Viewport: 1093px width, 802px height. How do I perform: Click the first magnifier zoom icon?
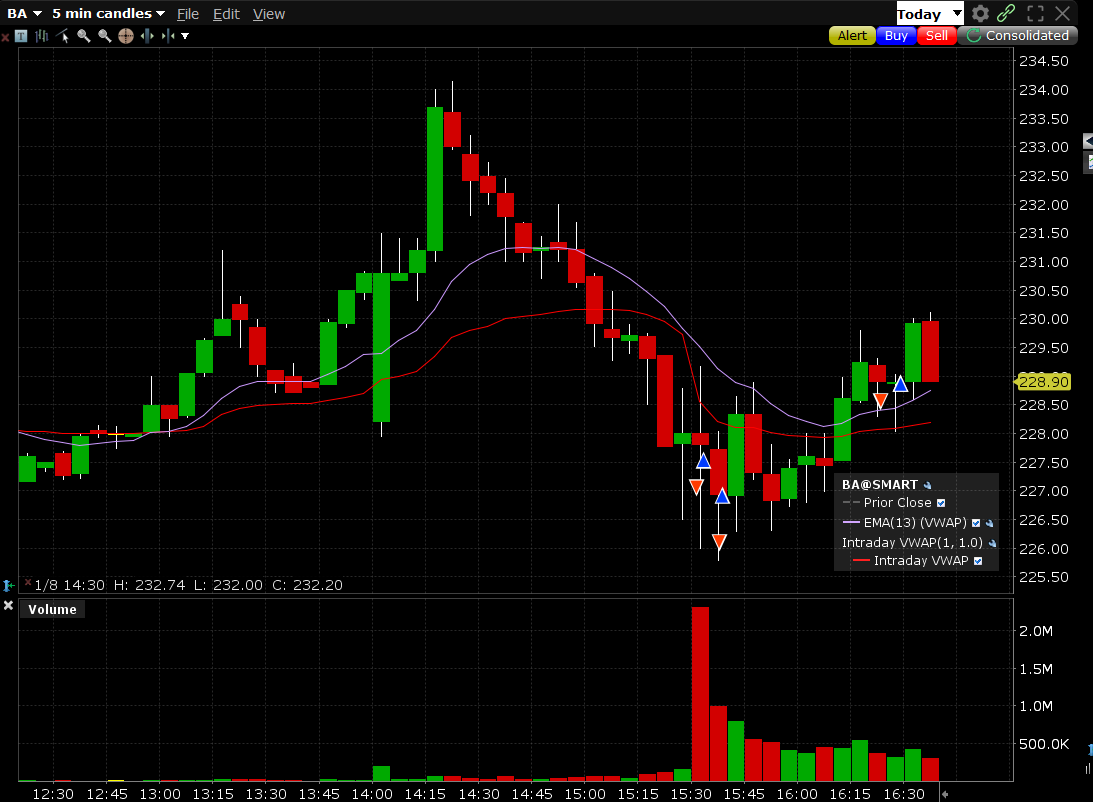(84, 36)
